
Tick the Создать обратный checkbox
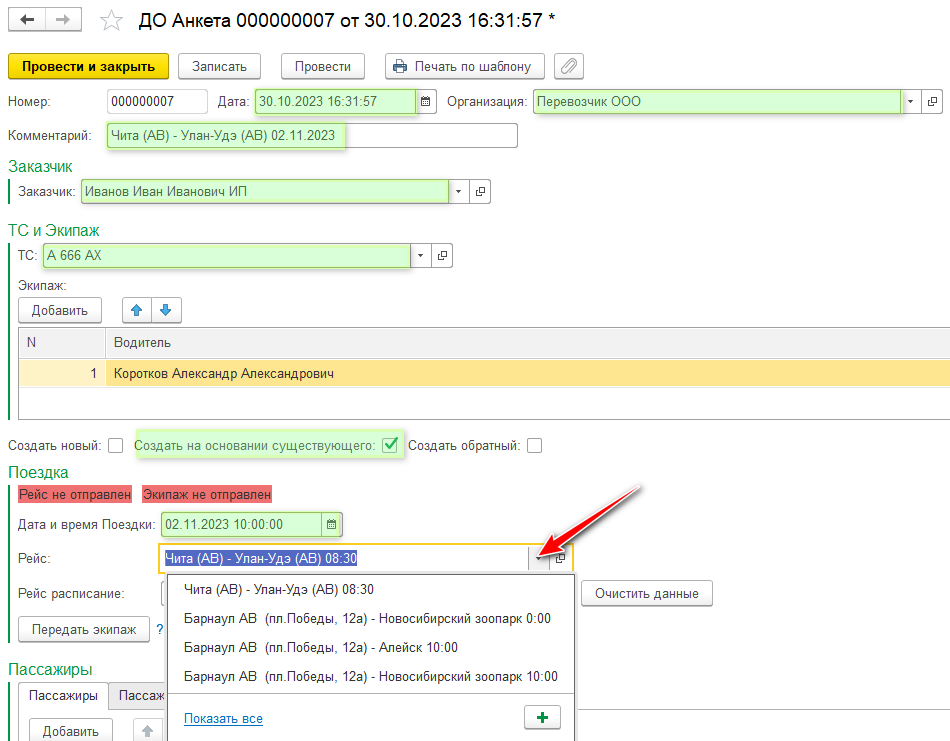pos(535,446)
